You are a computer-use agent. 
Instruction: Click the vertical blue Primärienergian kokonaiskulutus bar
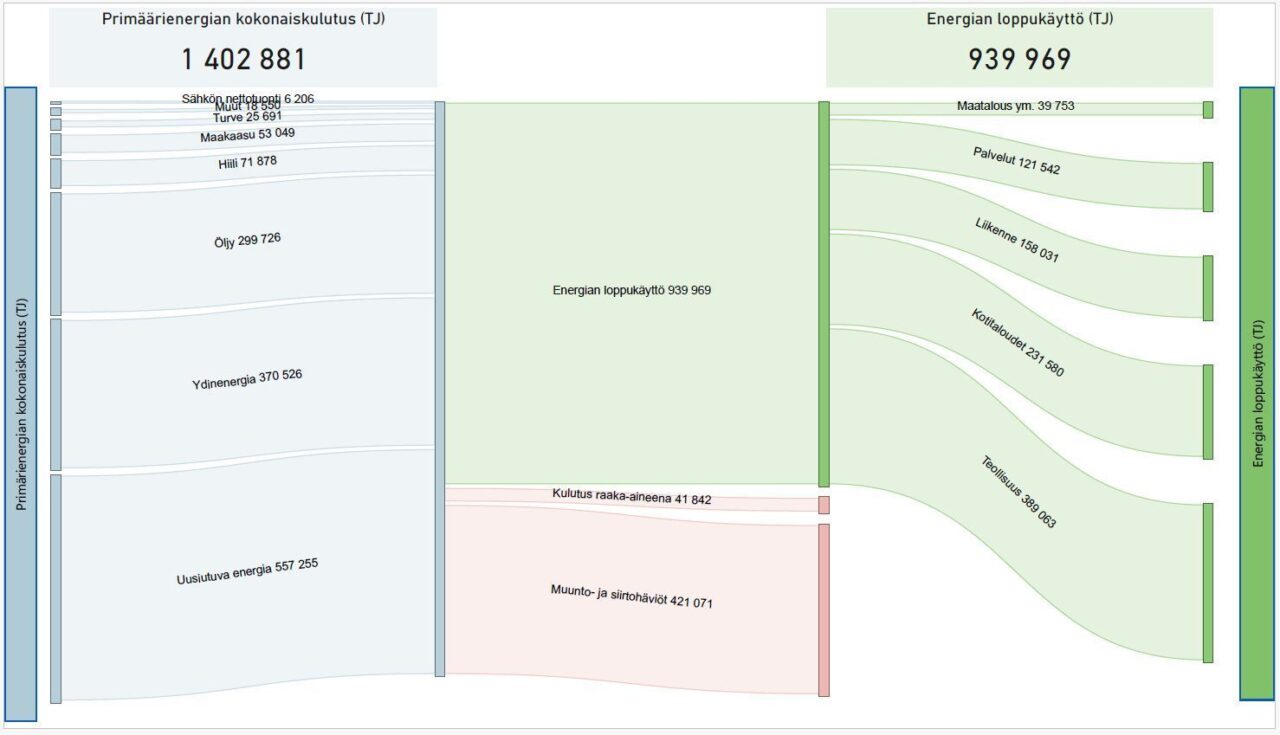(20, 404)
